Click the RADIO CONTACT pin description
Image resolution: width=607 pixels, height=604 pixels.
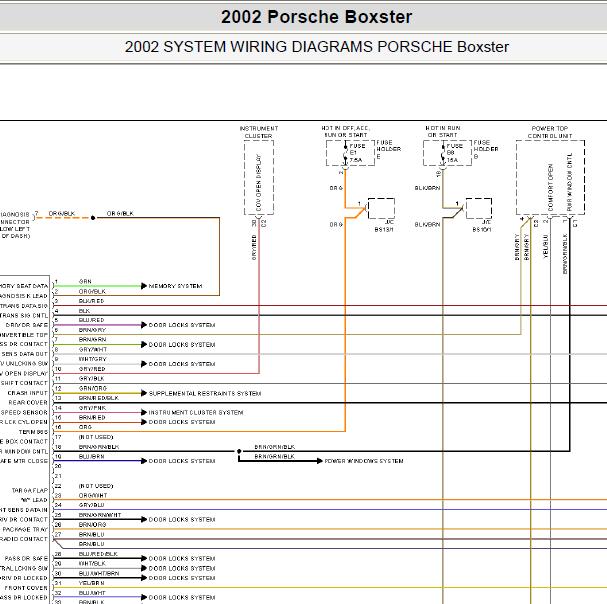tap(24, 539)
